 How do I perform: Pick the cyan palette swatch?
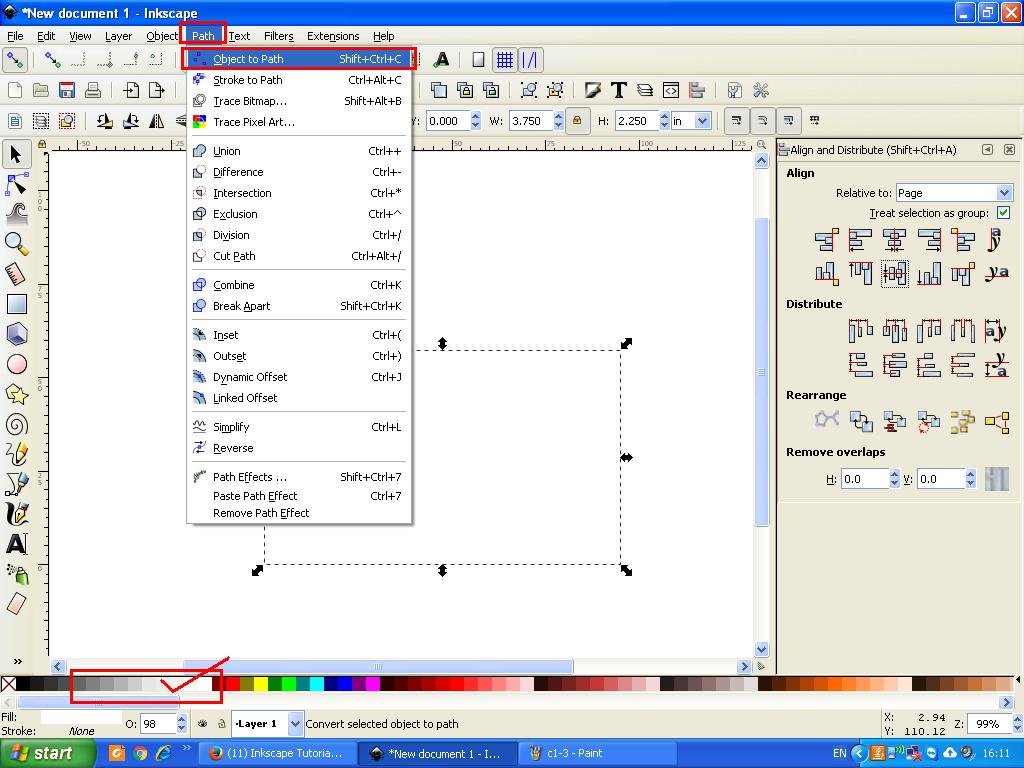point(317,684)
